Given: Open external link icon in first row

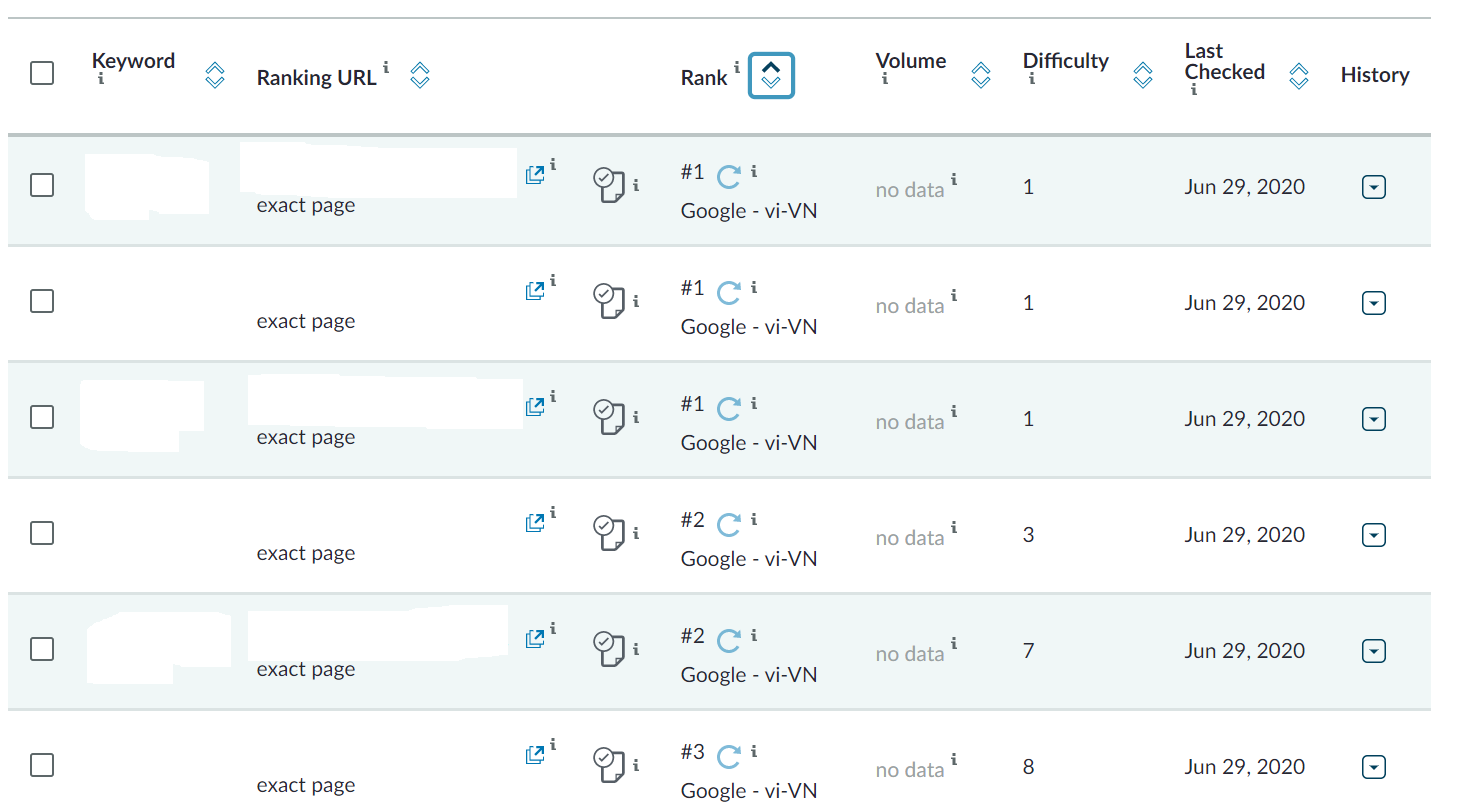Looking at the screenshot, I should tap(535, 175).
